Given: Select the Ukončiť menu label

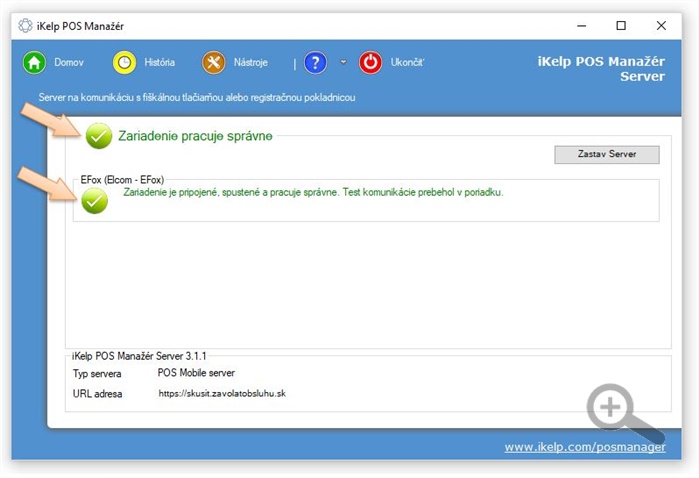Looking at the screenshot, I should point(407,62).
